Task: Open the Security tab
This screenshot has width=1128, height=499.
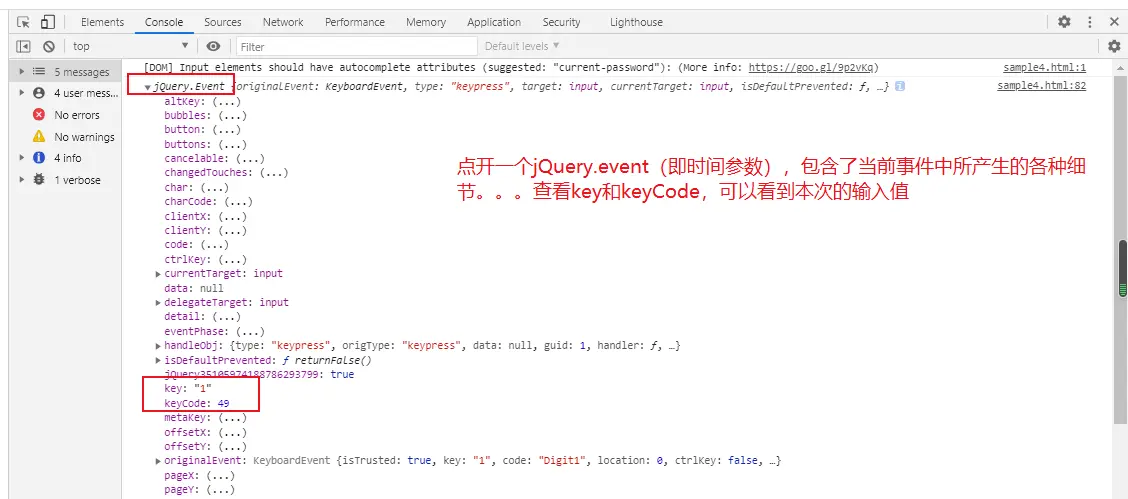Action: 561,22
